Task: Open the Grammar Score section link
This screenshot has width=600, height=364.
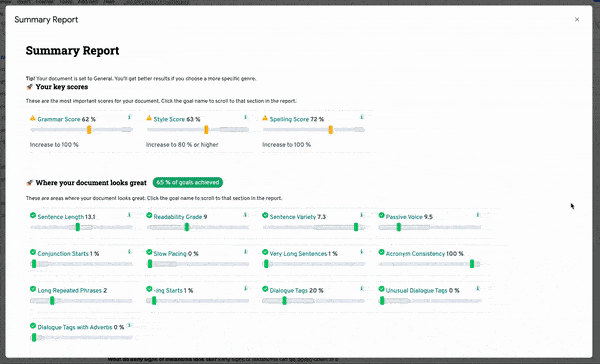Action: (59, 119)
